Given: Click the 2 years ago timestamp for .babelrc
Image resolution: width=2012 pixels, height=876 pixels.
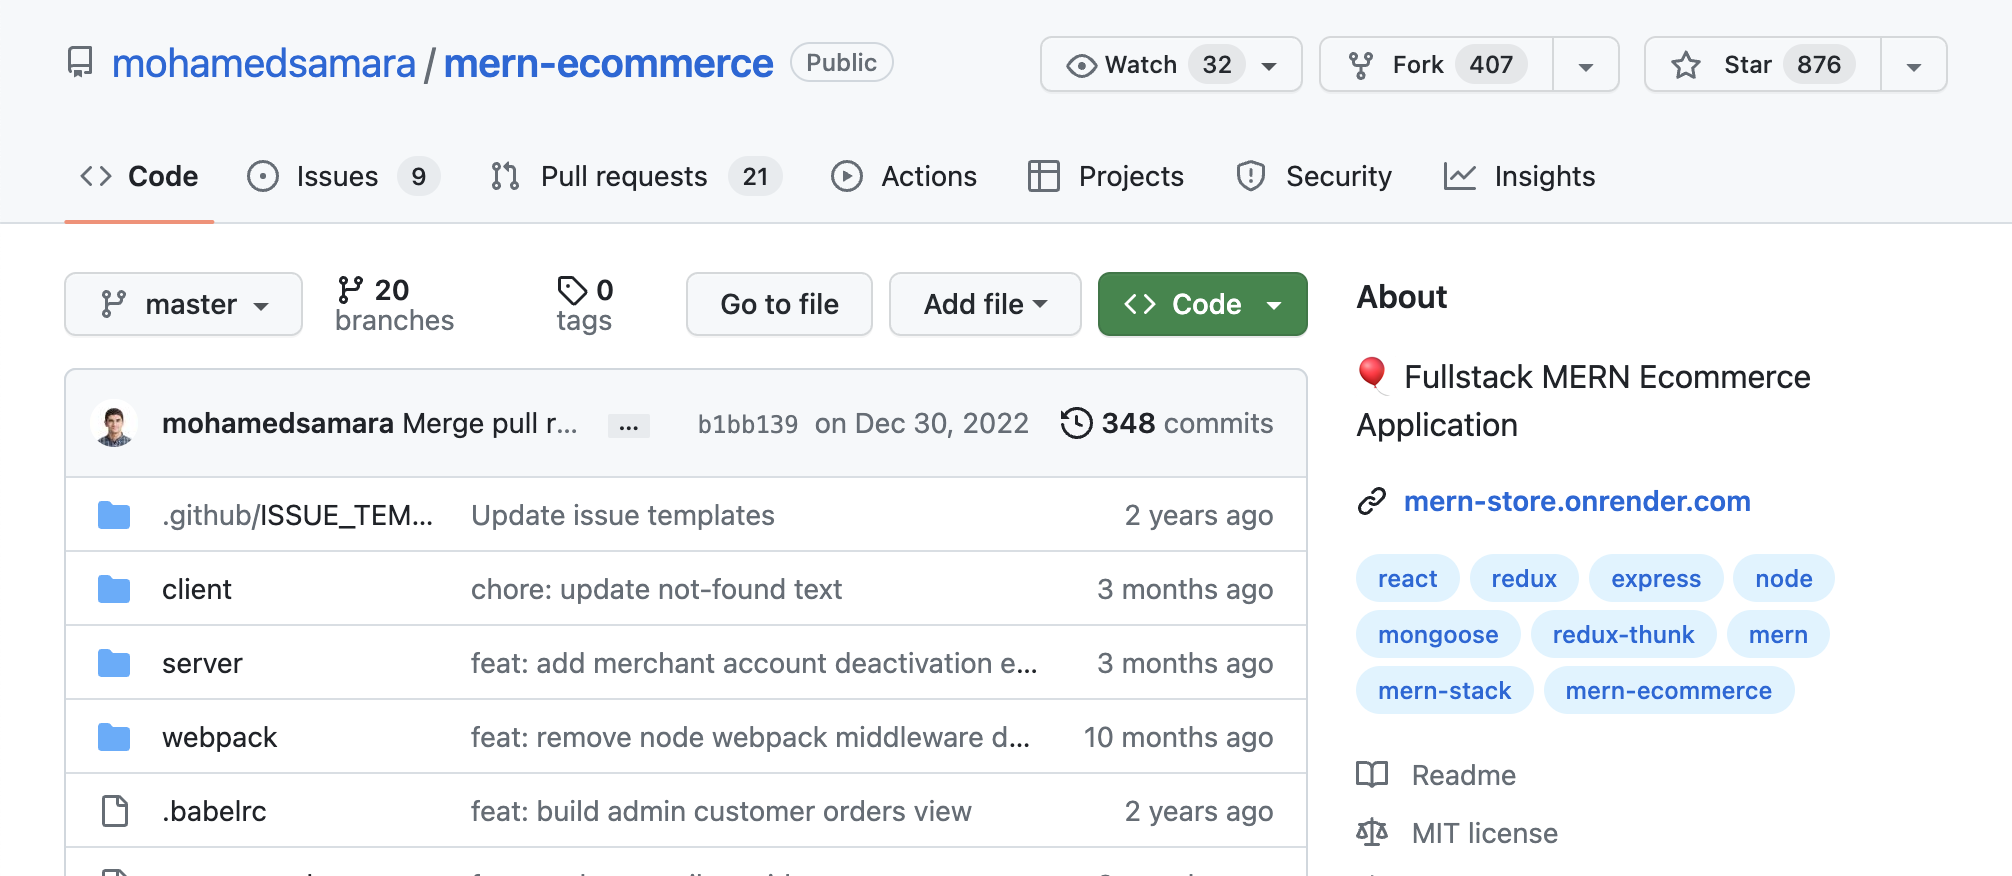Looking at the screenshot, I should 1198,811.
